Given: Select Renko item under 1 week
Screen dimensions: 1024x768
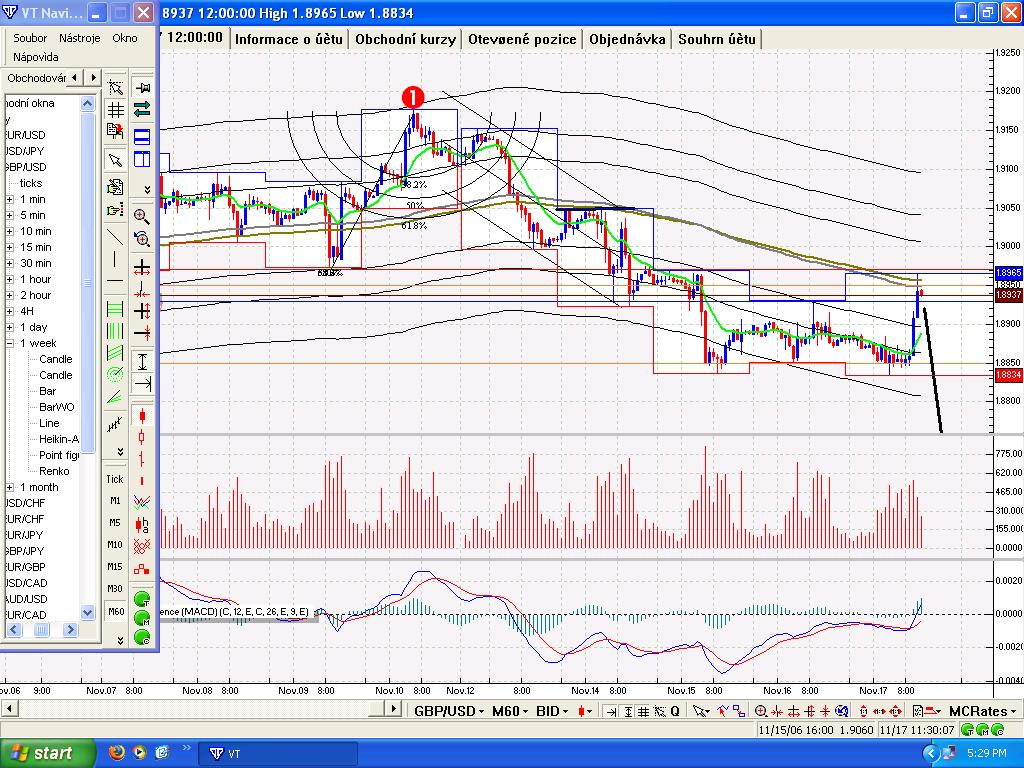Looking at the screenshot, I should coord(54,472).
